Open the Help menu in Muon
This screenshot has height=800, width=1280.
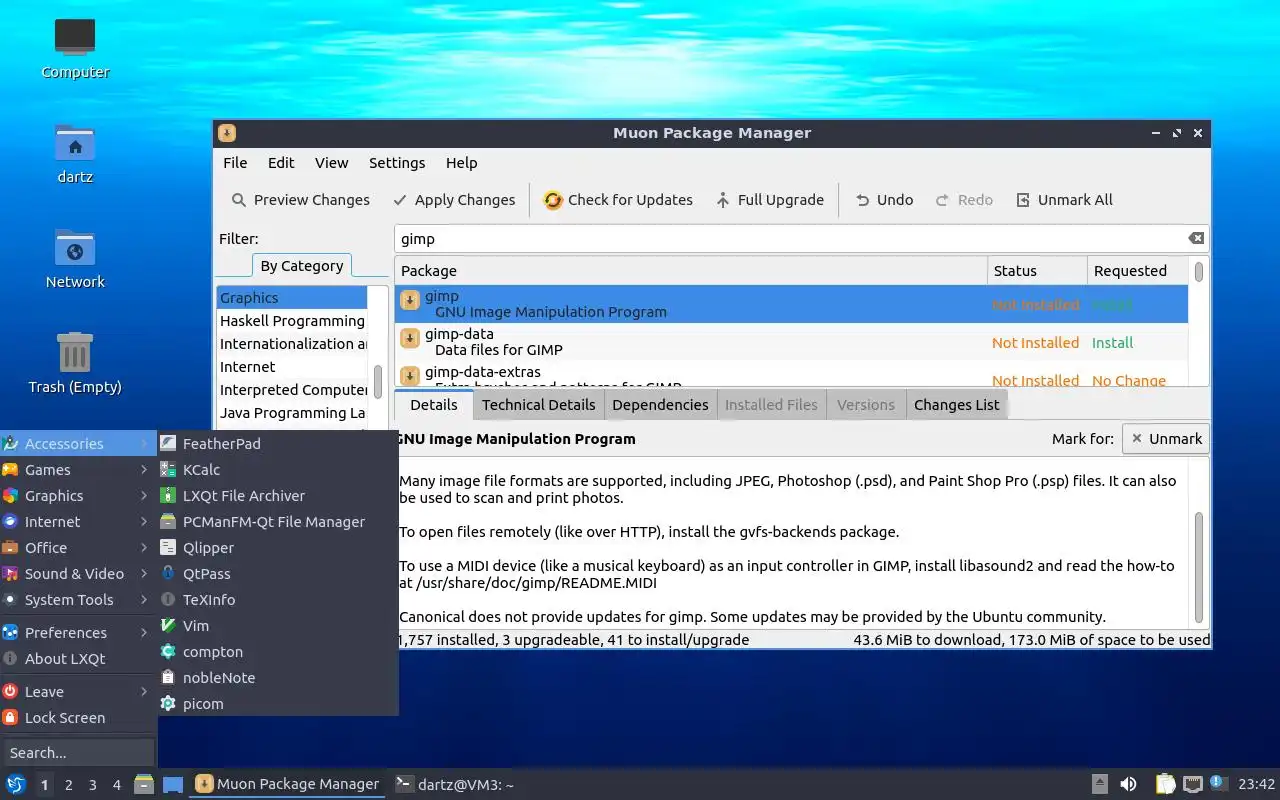(461, 163)
